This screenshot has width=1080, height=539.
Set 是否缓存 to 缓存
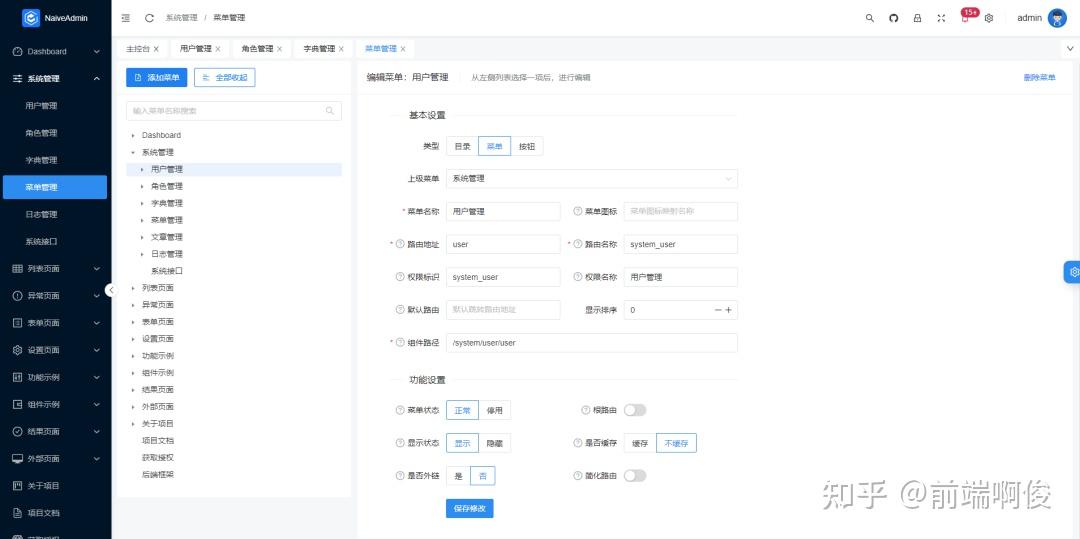coord(641,443)
